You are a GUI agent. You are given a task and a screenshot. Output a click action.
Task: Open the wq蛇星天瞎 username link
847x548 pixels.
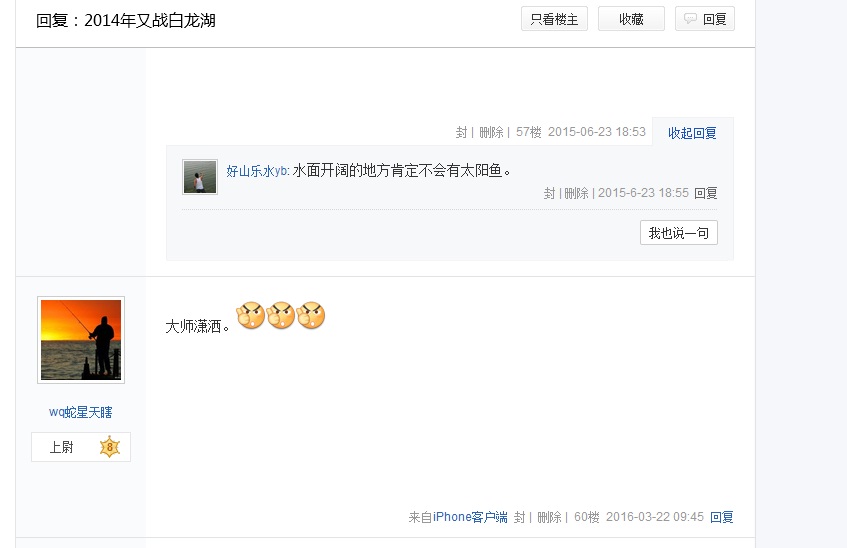(x=80, y=412)
